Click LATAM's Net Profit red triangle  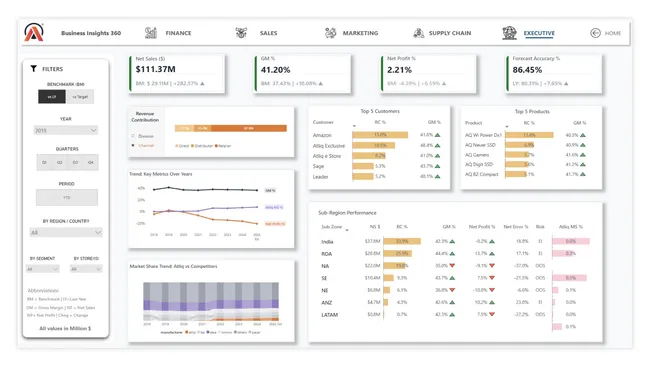[492, 315]
